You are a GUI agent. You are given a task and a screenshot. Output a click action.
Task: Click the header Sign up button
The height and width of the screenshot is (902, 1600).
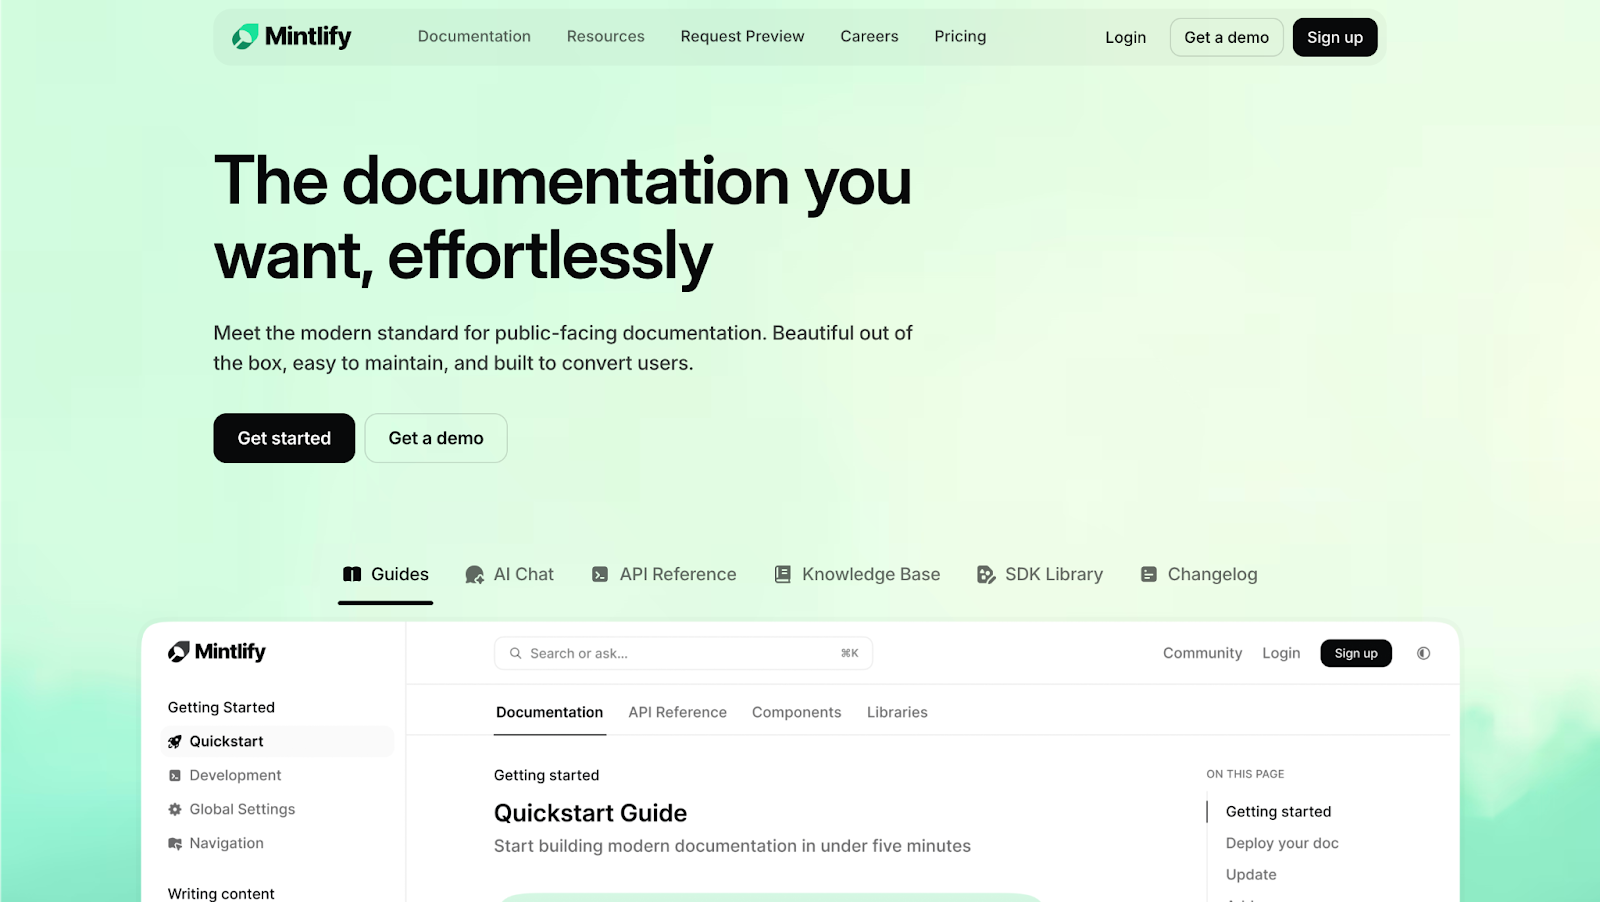(1335, 37)
